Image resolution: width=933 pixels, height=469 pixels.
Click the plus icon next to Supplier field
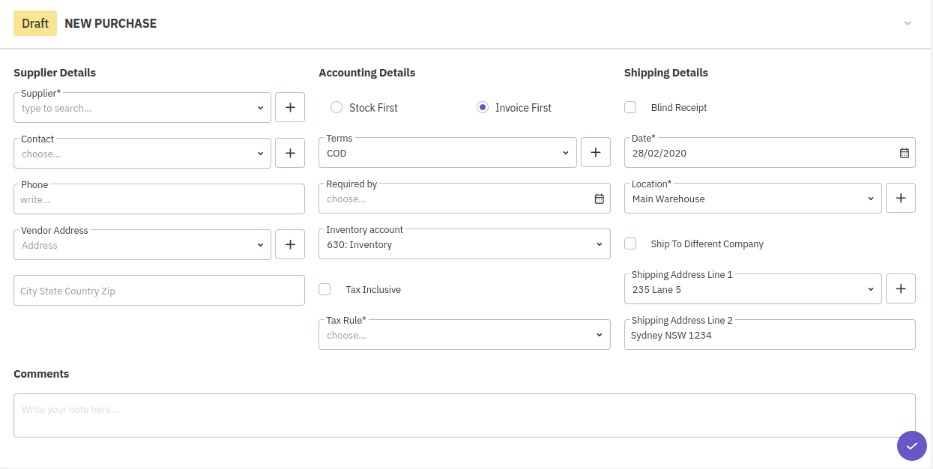[290, 107]
